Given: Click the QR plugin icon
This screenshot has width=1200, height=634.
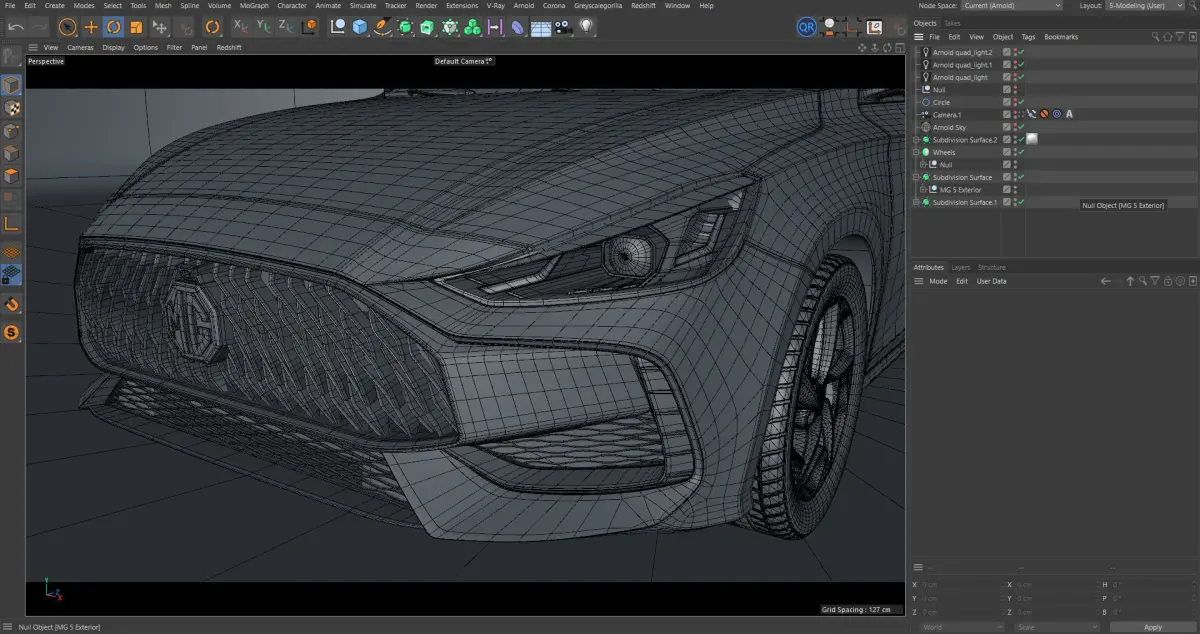Looking at the screenshot, I should pyautogui.click(x=806, y=27).
